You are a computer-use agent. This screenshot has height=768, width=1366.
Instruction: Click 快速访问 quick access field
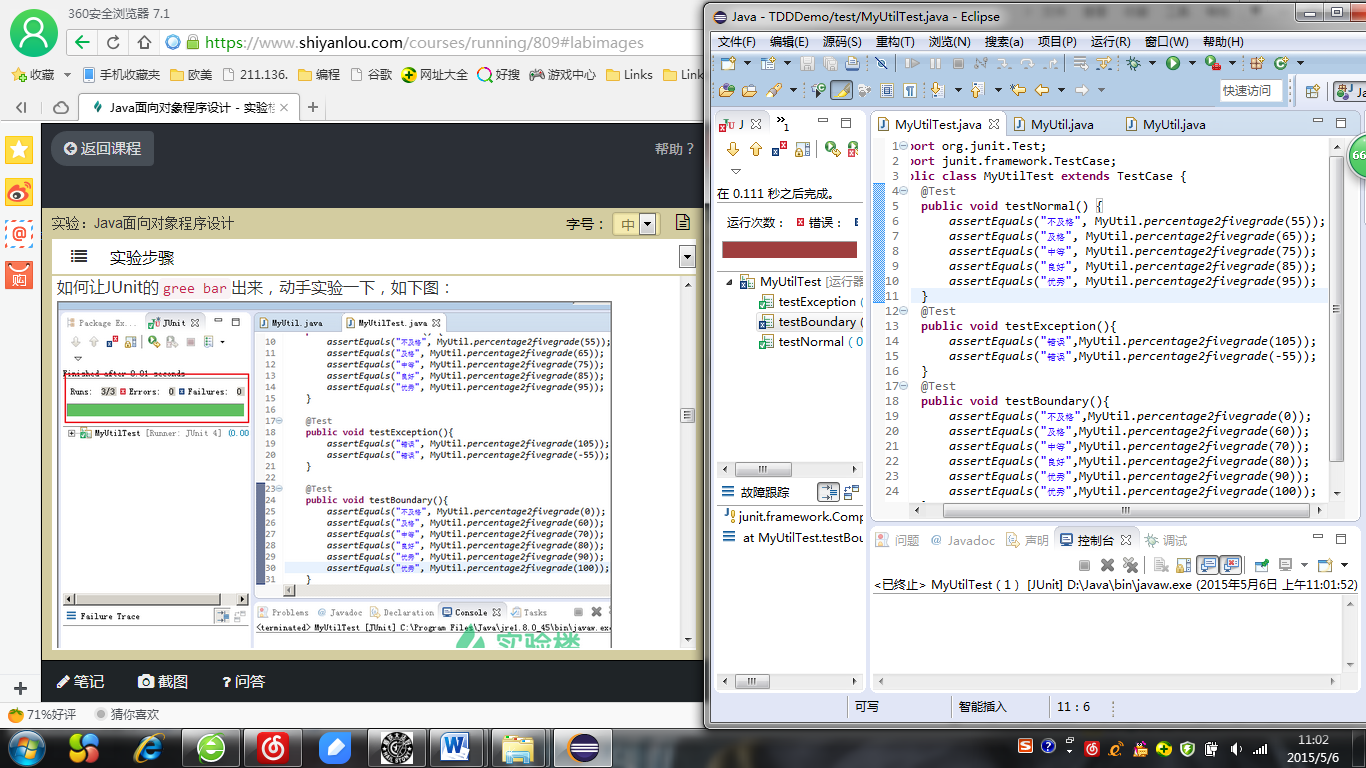1250,90
